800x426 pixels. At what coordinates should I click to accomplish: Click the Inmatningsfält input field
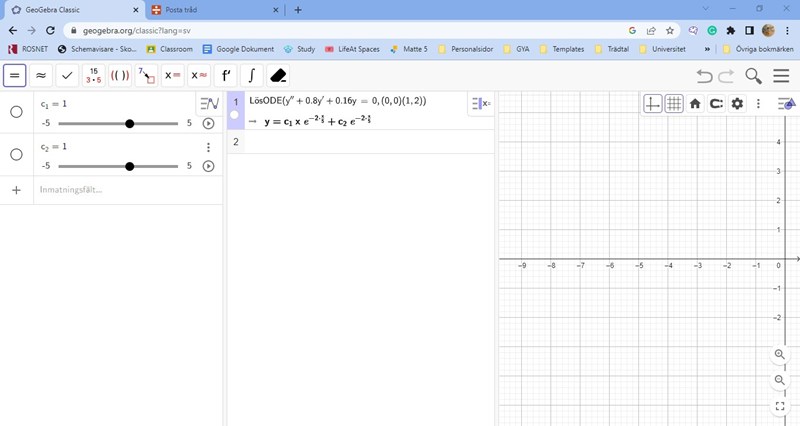(x=120, y=190)
